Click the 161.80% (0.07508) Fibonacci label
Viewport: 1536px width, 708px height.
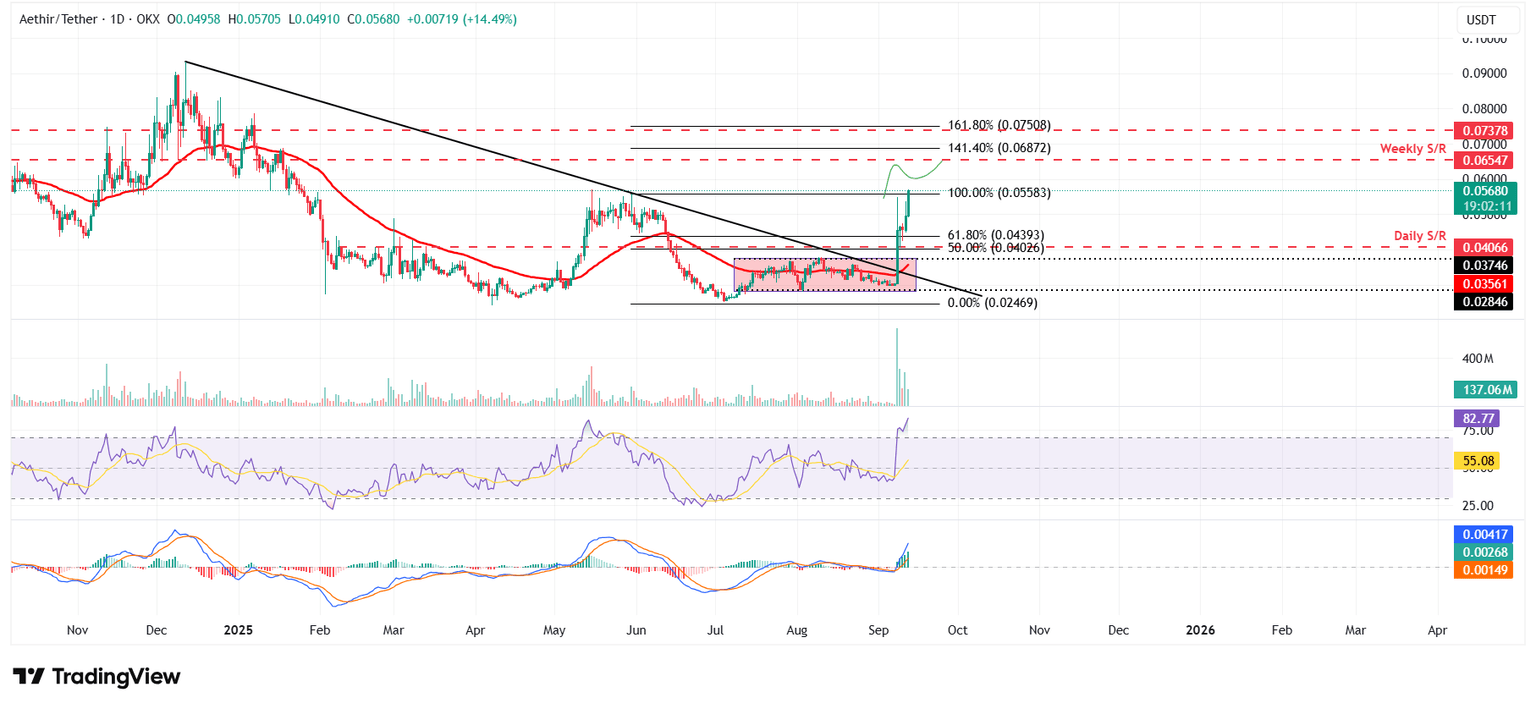(999, 124)
